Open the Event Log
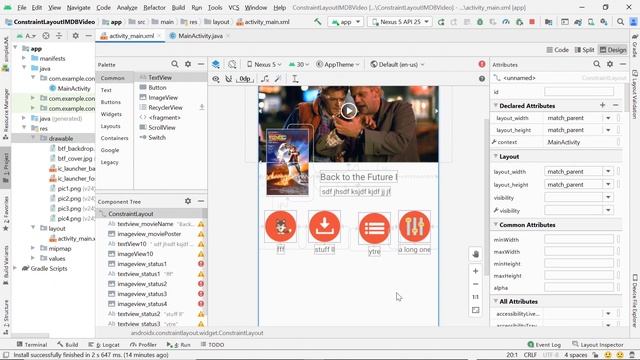This screenshot has width=640, height=360. click(544, 344)
